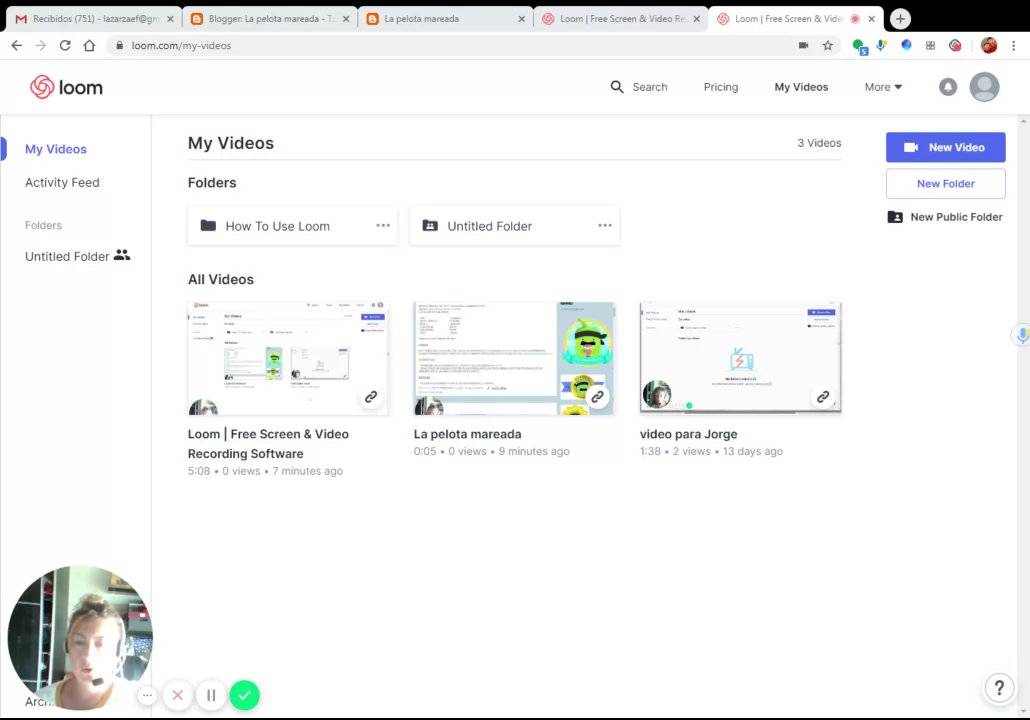
Task: Click the Loom extension icon
Action: pyautogui.click(x=955, y=45)
